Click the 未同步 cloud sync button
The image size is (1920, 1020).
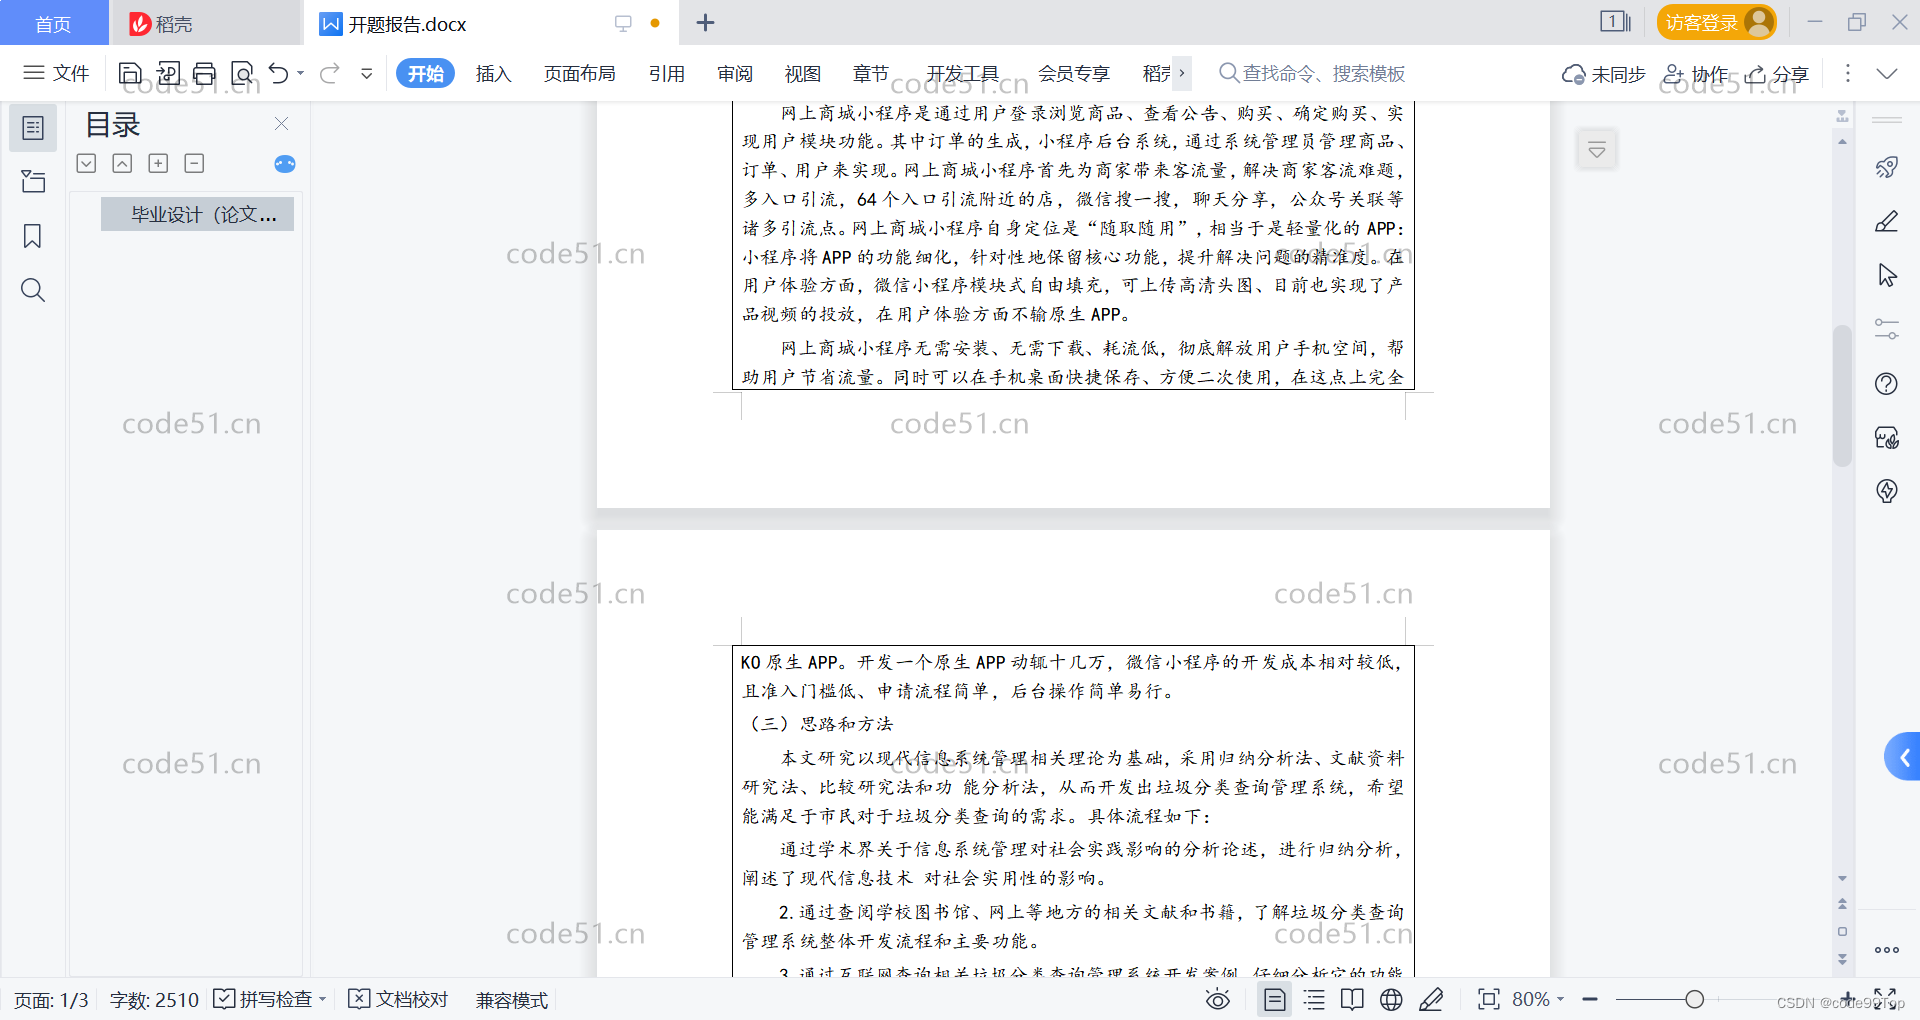(x=1603, y=74)
